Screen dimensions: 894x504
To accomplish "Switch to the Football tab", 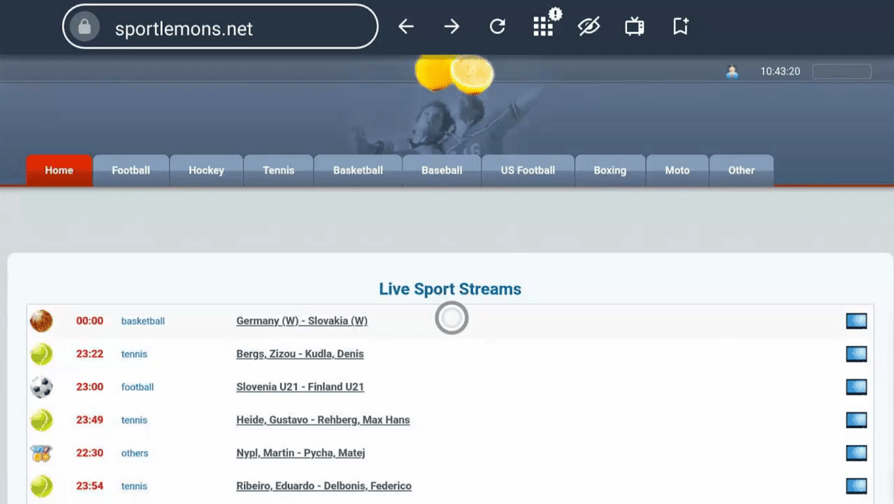I will [131, 170].
